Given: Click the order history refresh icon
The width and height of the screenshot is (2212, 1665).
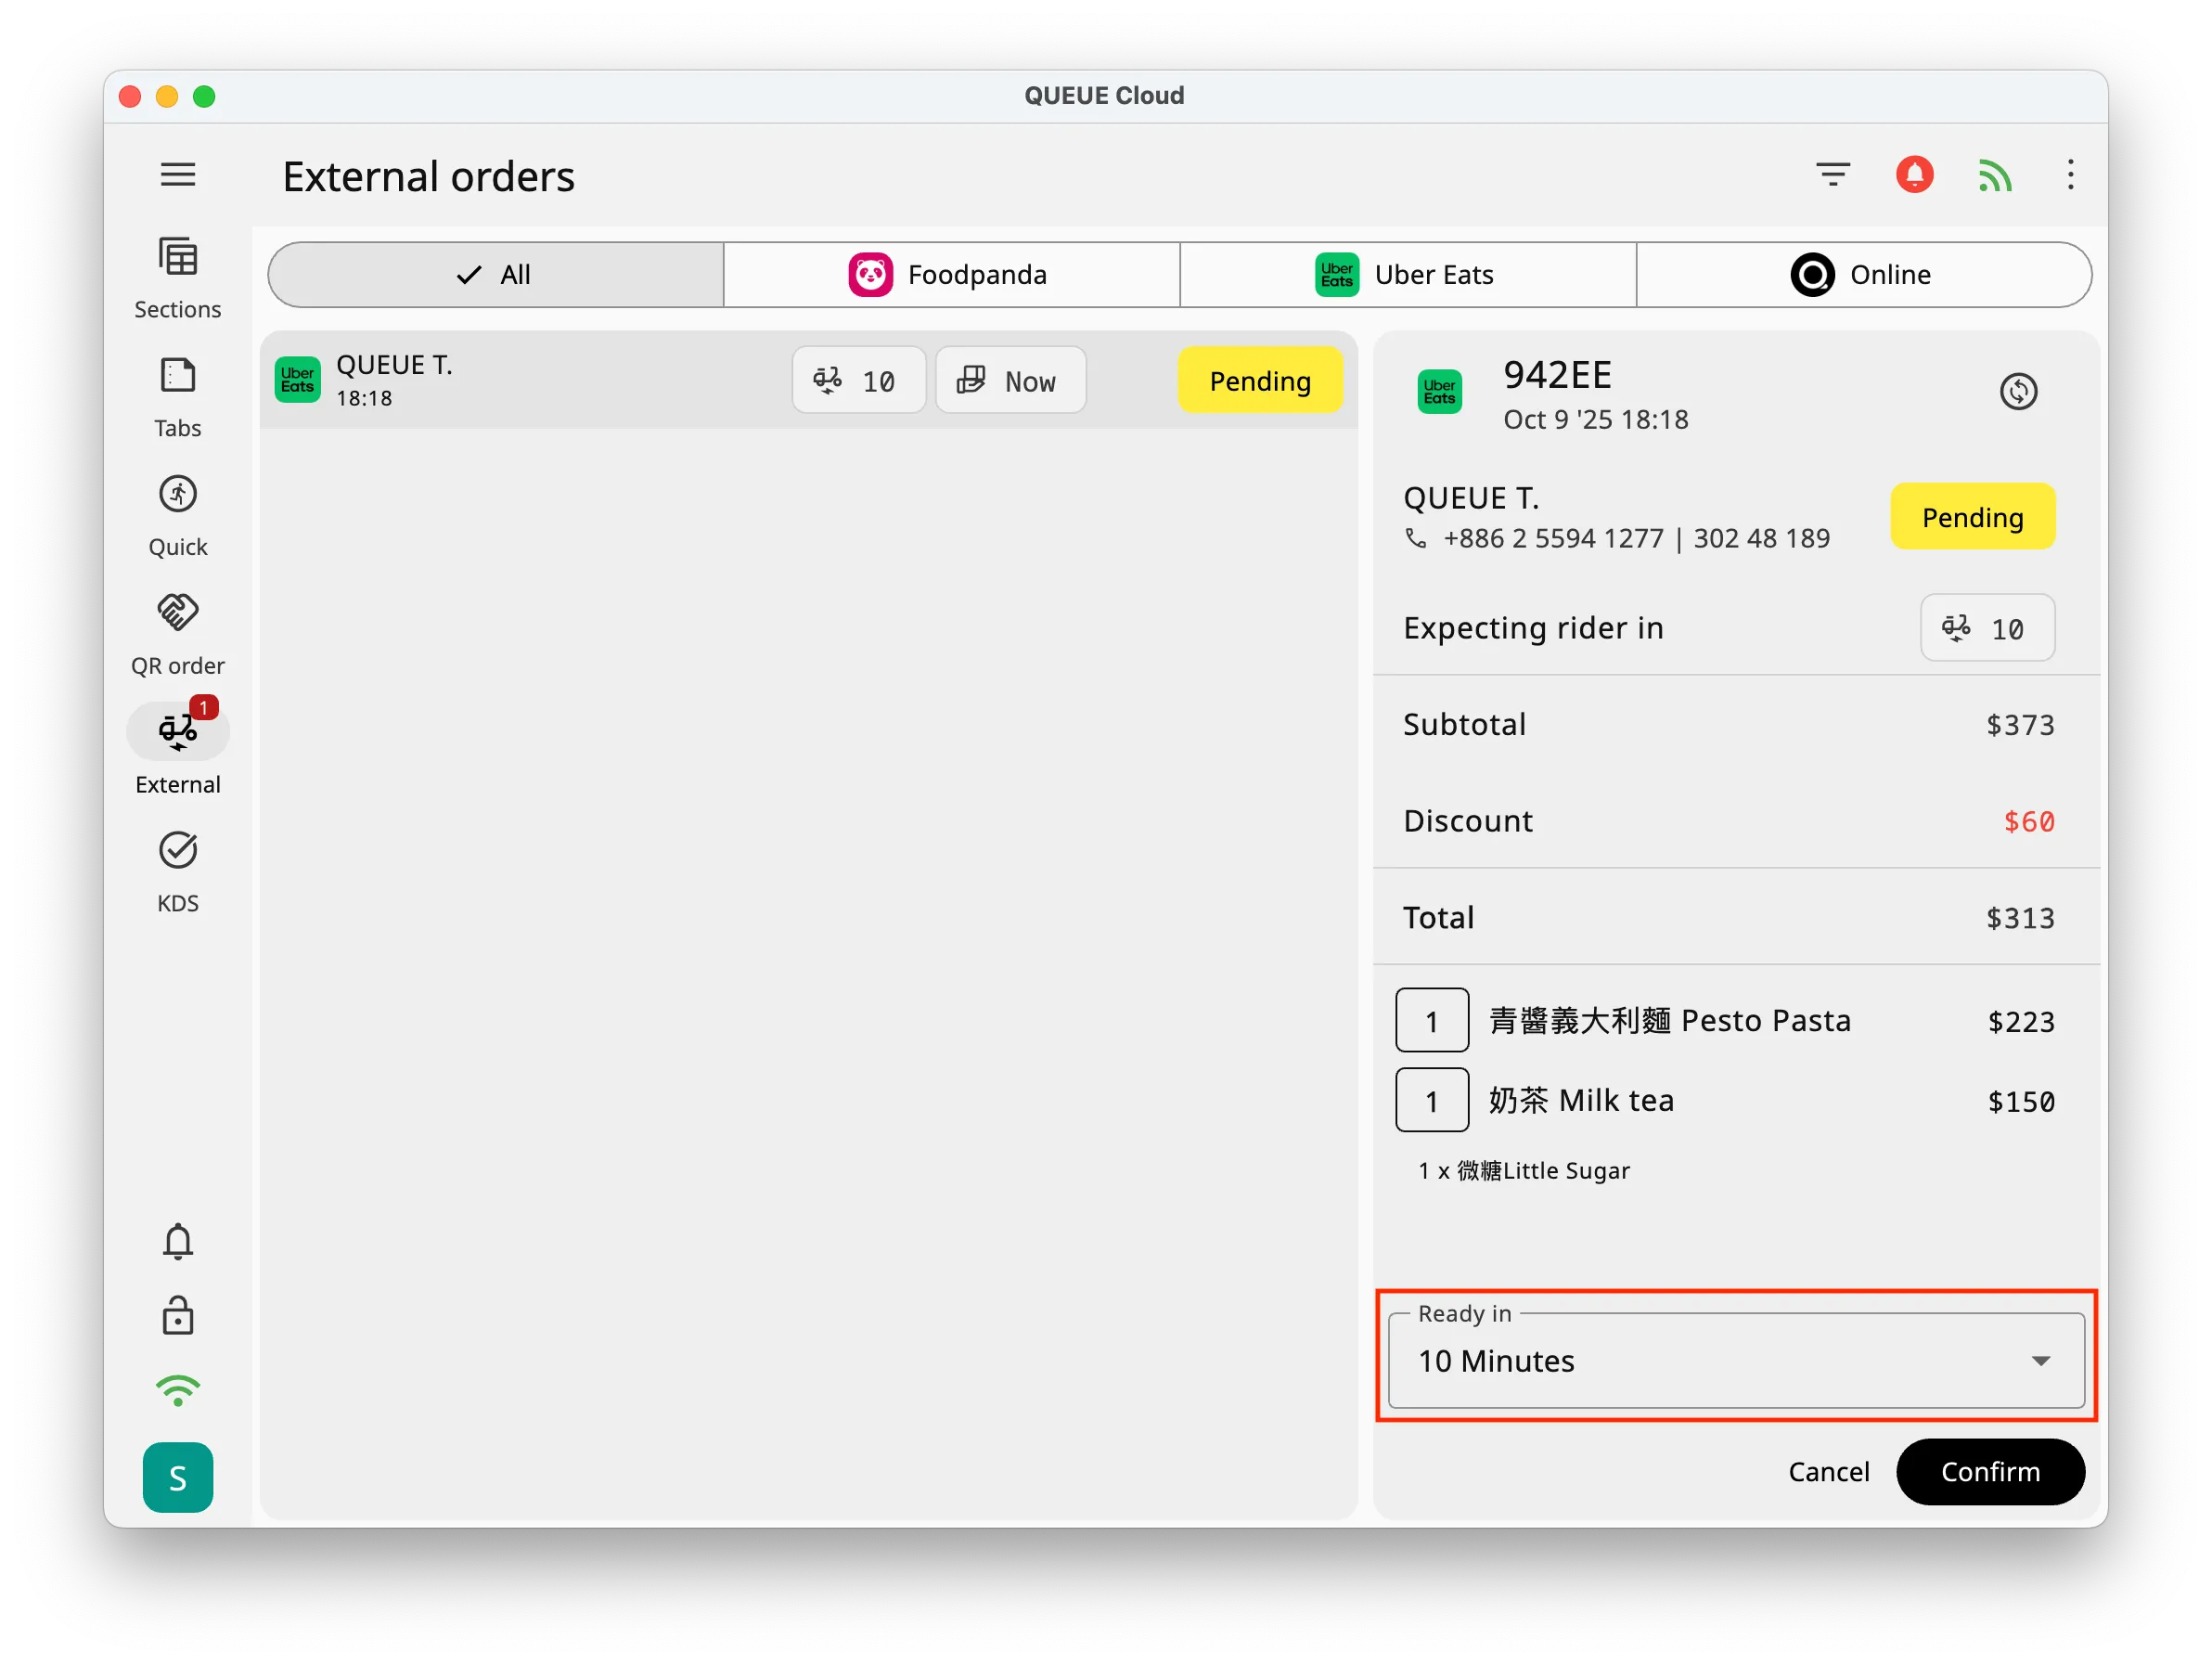Looking at the screenshot, I should tap(2018, 391).
